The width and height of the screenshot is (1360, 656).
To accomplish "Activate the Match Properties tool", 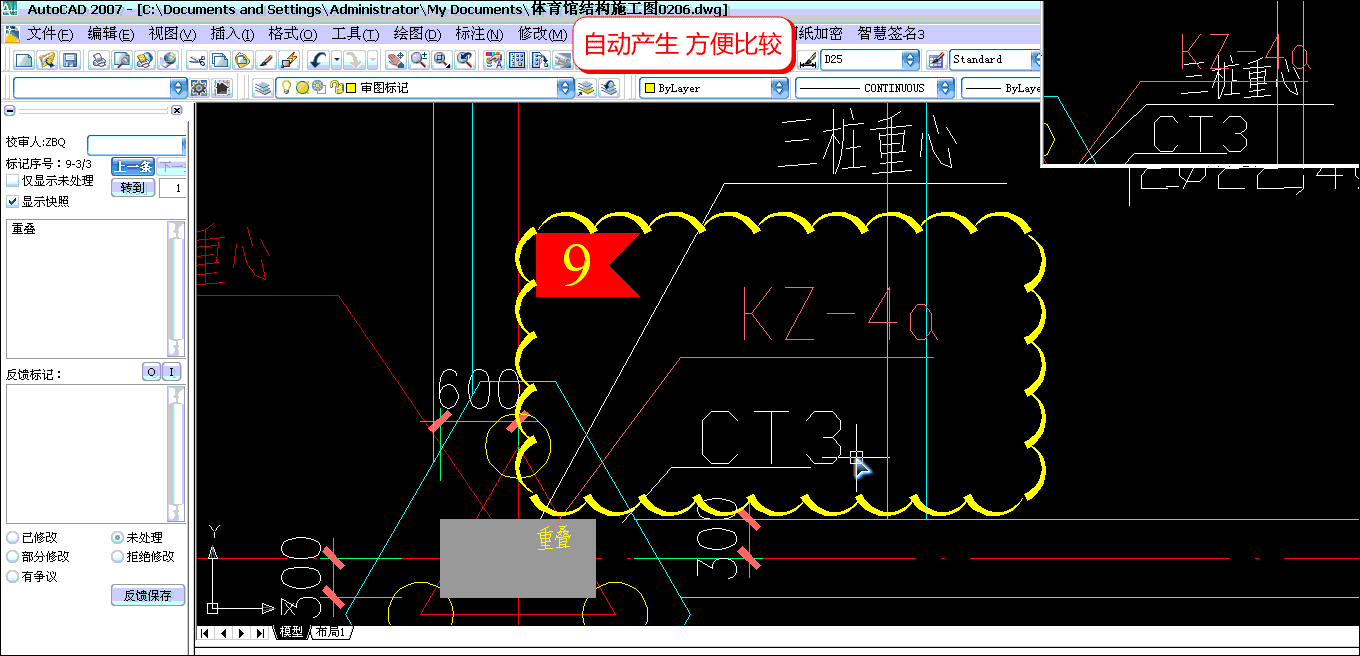I will pos(265,60).
